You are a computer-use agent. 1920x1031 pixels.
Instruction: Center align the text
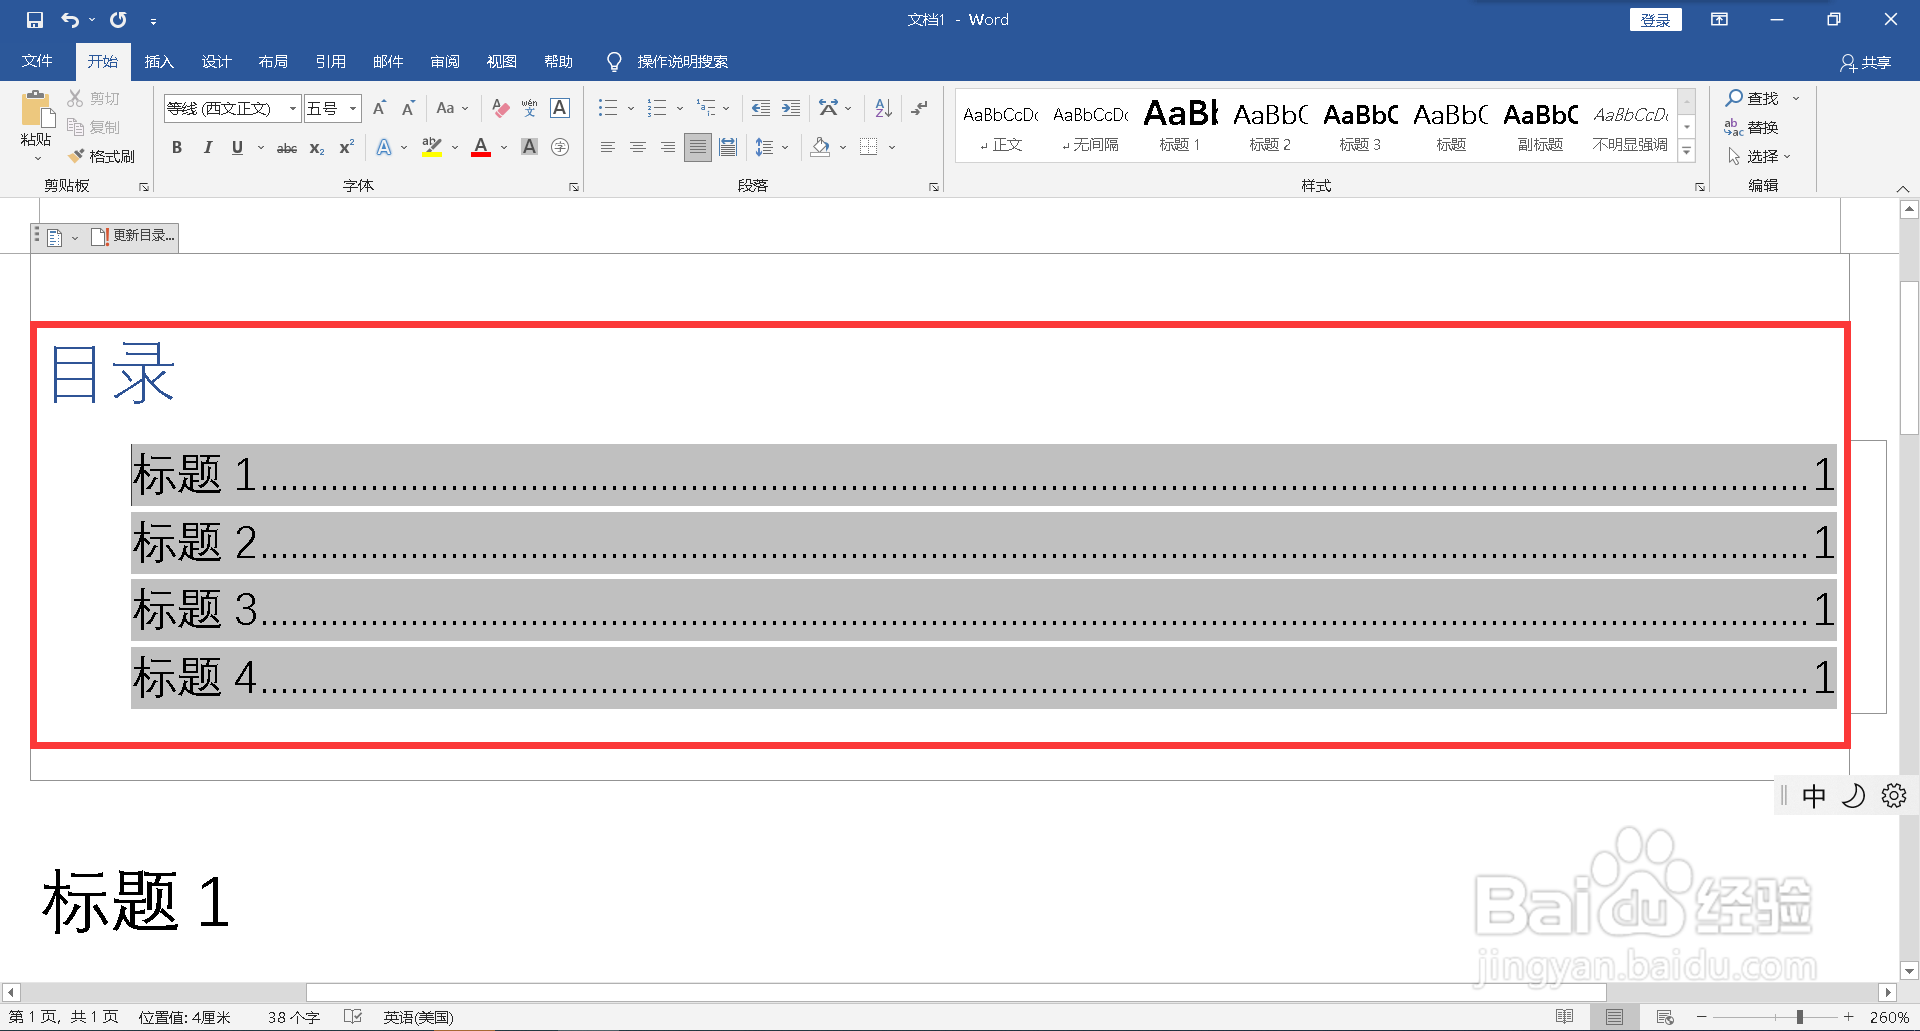(638, 148)
